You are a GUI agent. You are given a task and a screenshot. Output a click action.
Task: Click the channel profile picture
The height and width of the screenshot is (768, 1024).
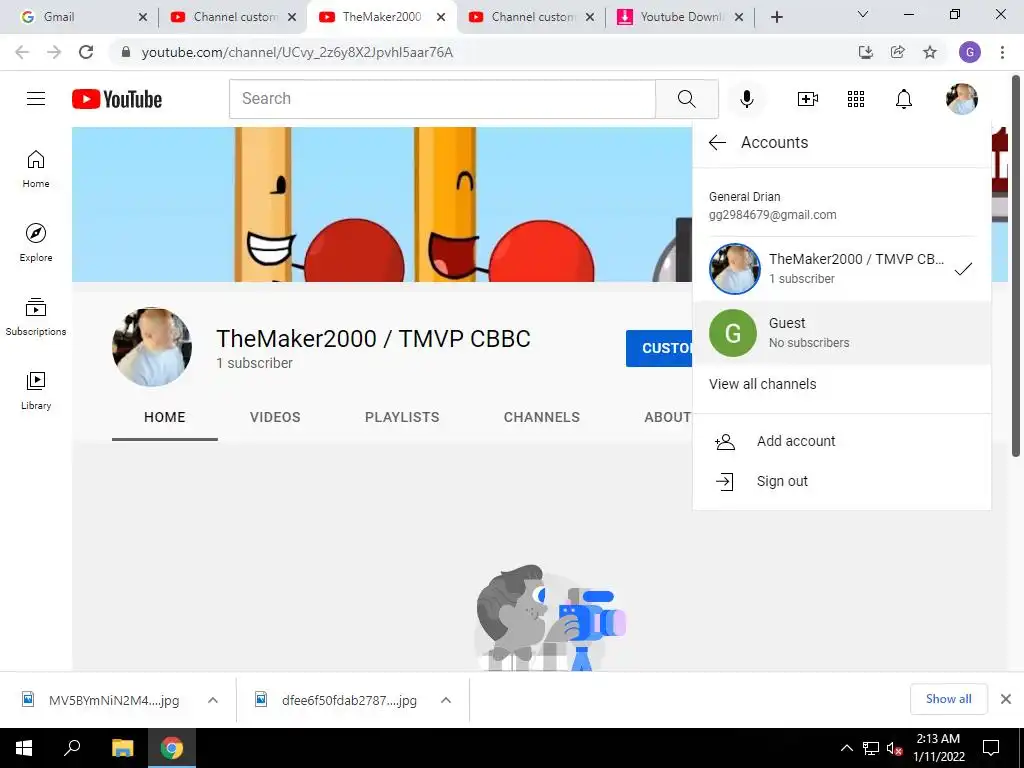(x=152, y=347)
